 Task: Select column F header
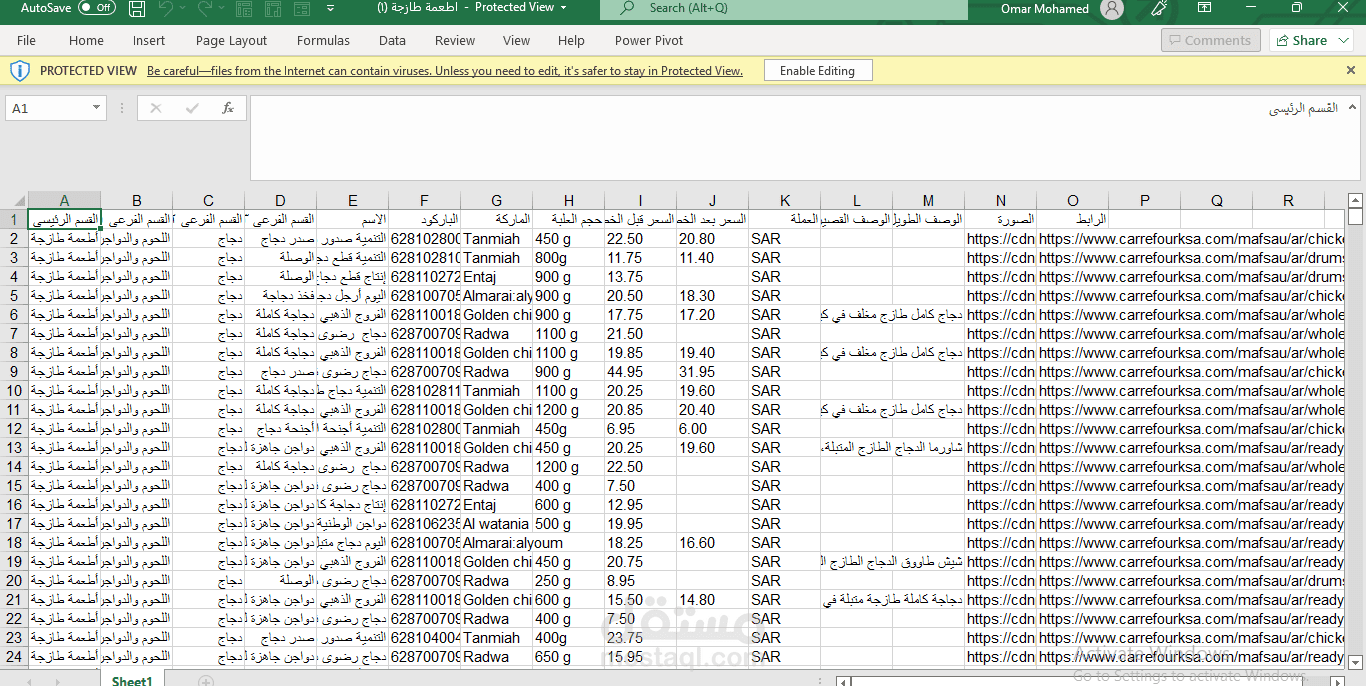(x=424, y=201)
